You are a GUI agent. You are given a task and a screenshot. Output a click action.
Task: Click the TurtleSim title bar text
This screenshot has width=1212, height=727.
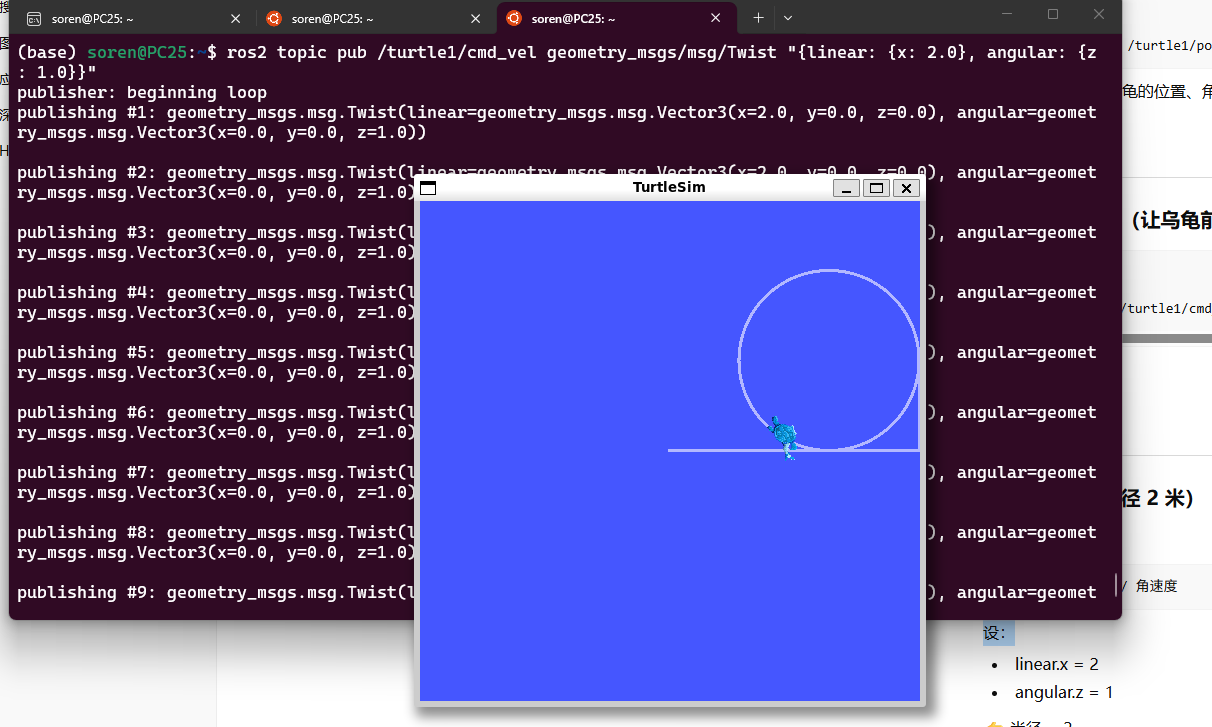pos(669,187)
